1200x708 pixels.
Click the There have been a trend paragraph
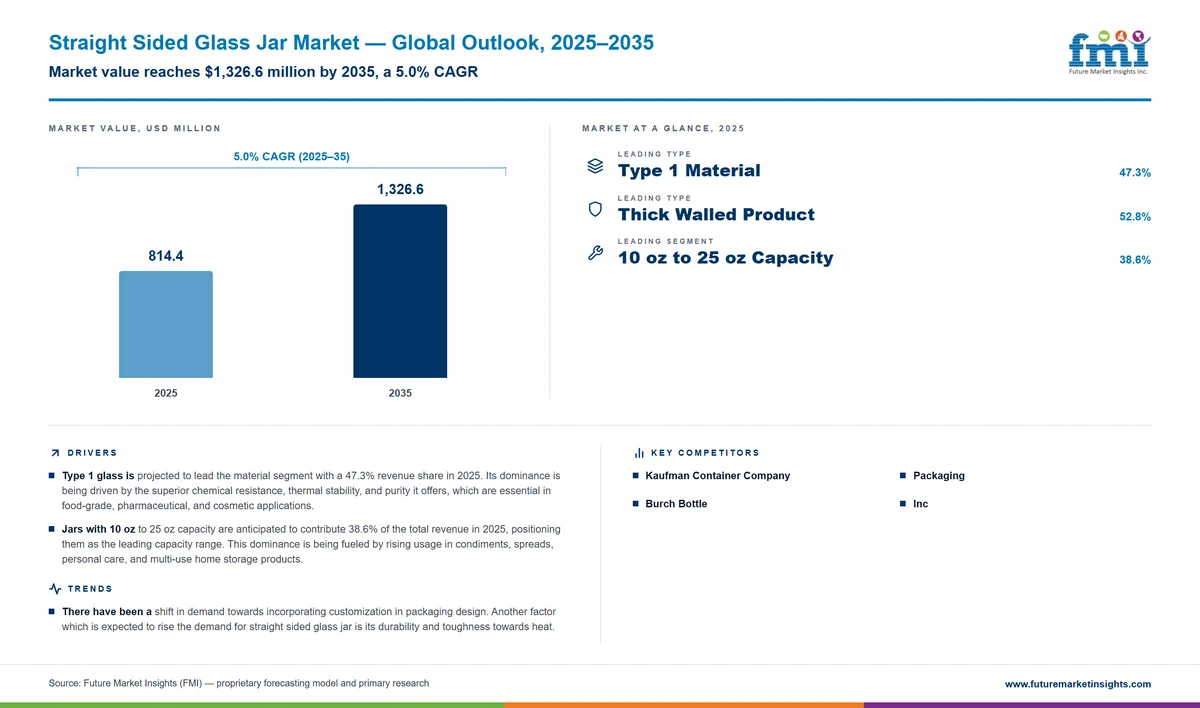(x=308, y=619)
